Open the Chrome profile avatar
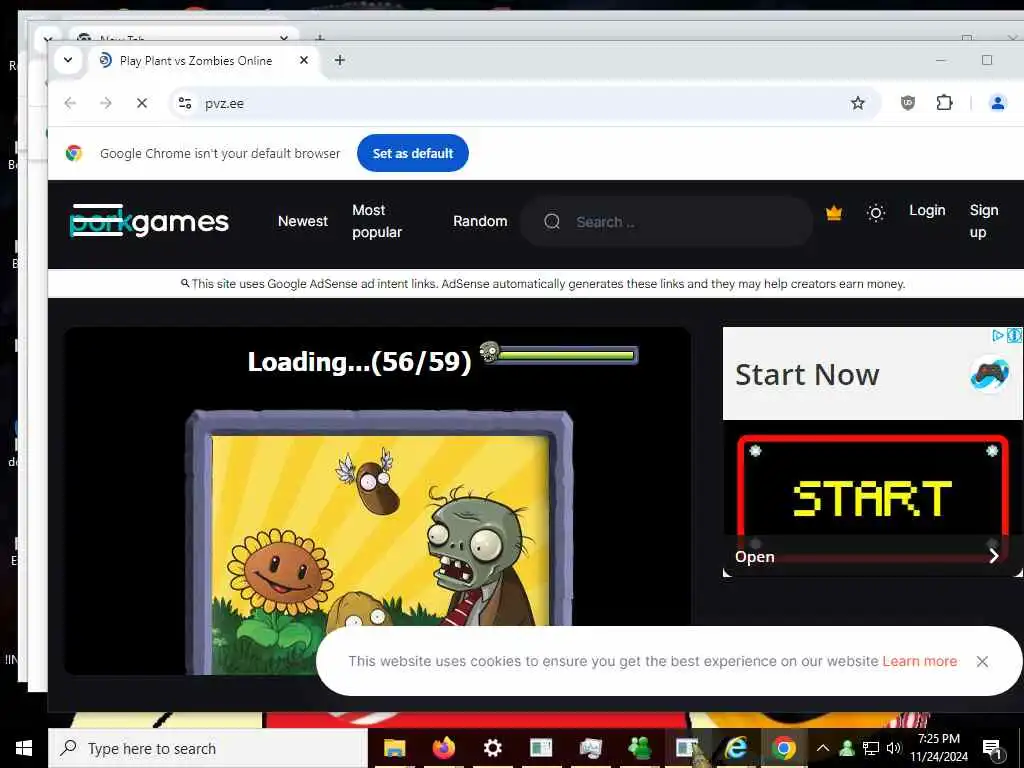The width and height of the screenshot is (1024, 768). pyautogui.click(x=997, y=103)
